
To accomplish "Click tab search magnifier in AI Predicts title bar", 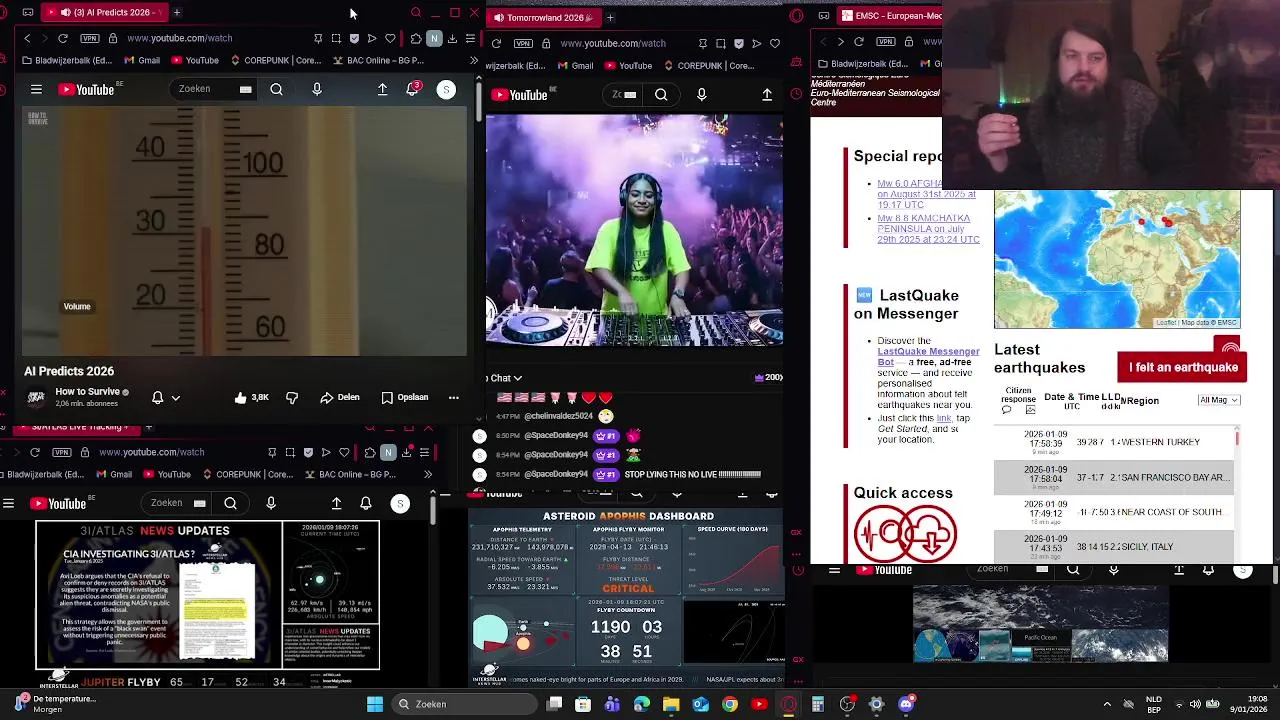I will (416, 12).
